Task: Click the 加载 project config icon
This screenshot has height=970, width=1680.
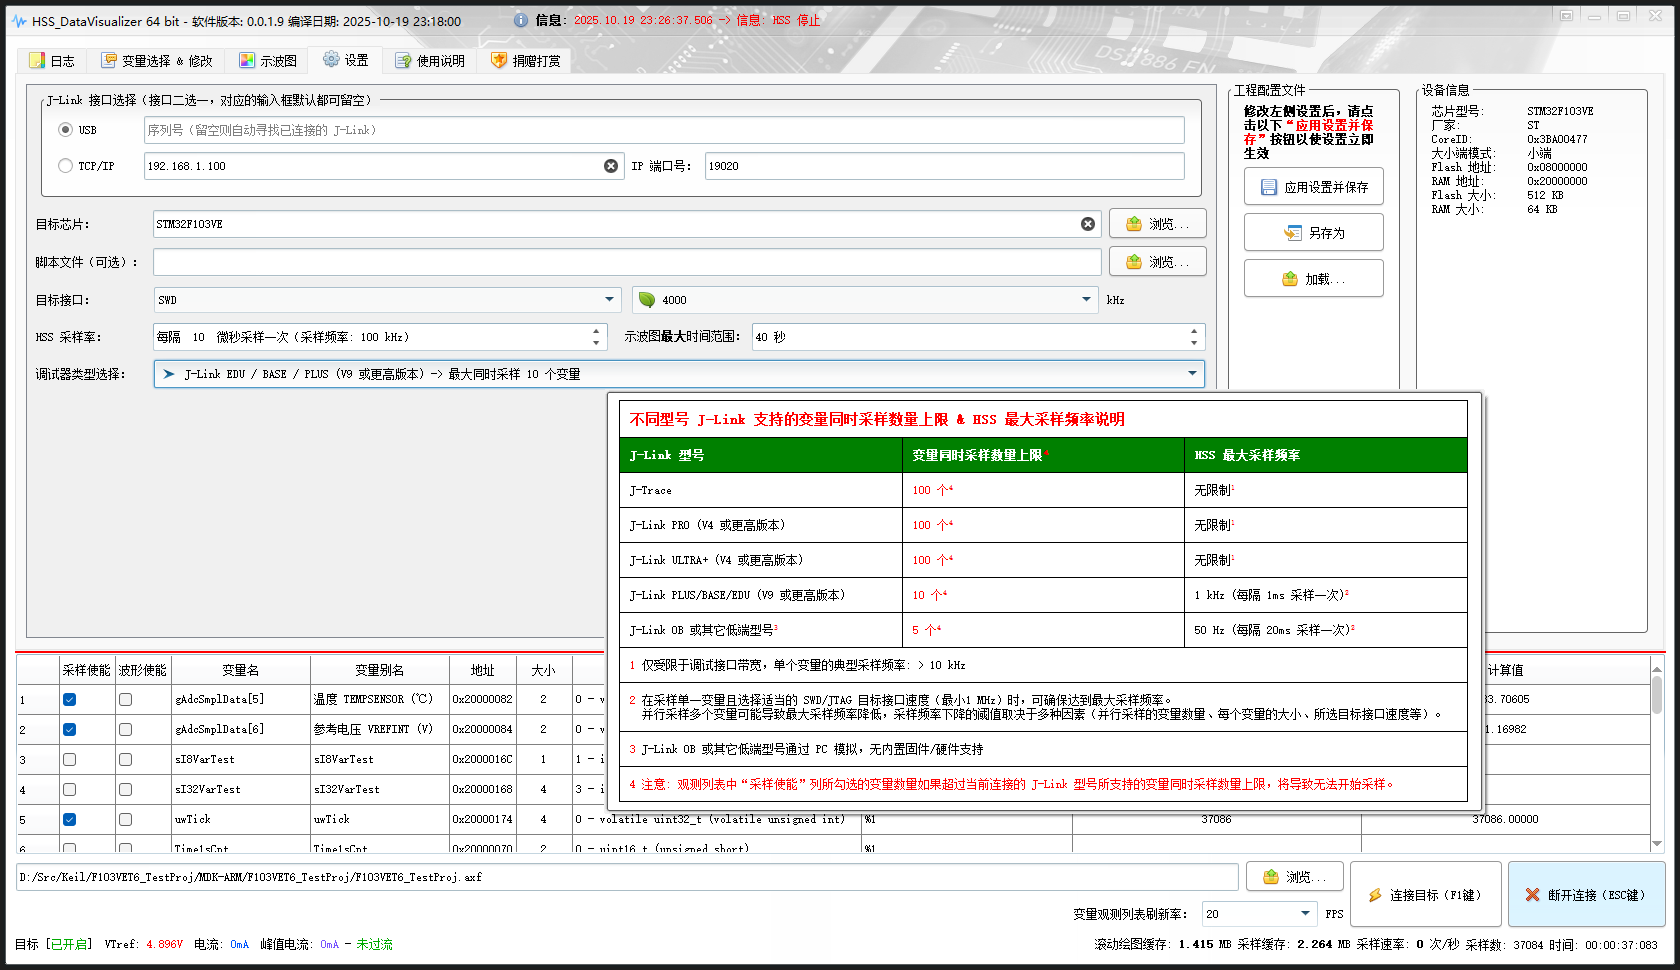Action: pyautogui.click(x=1289, y=278)
